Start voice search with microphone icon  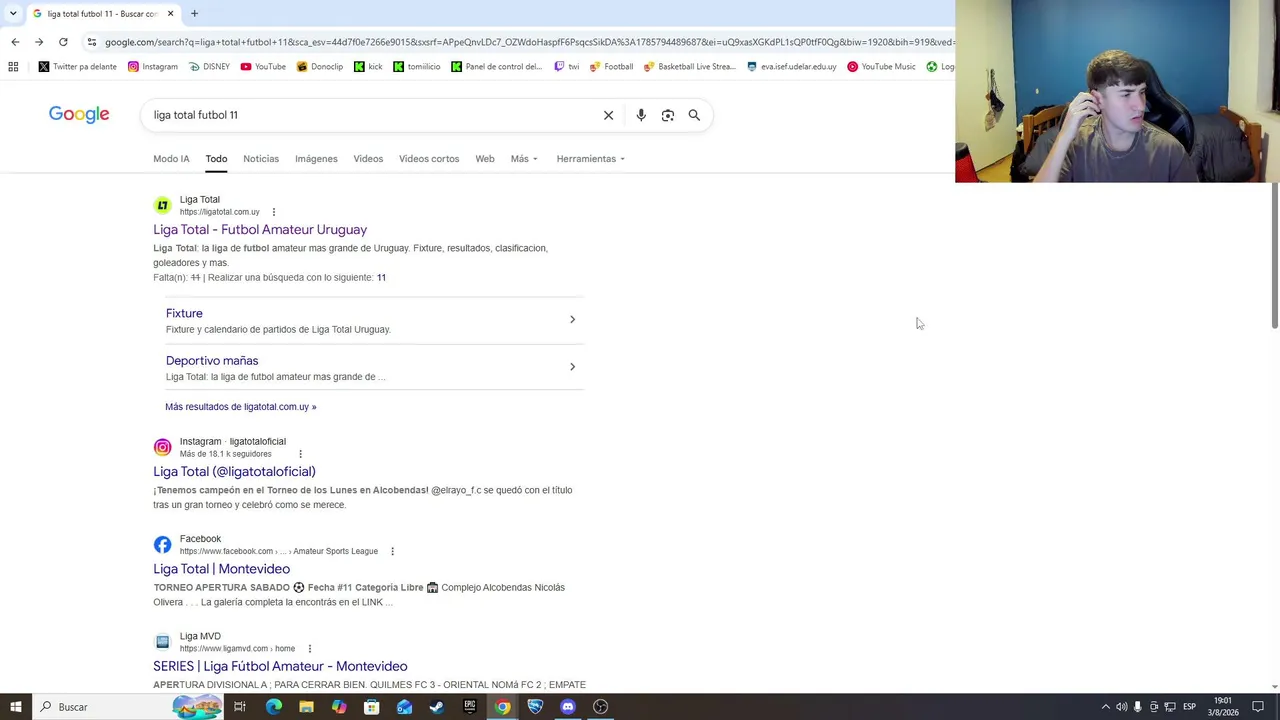coord(641,115)
